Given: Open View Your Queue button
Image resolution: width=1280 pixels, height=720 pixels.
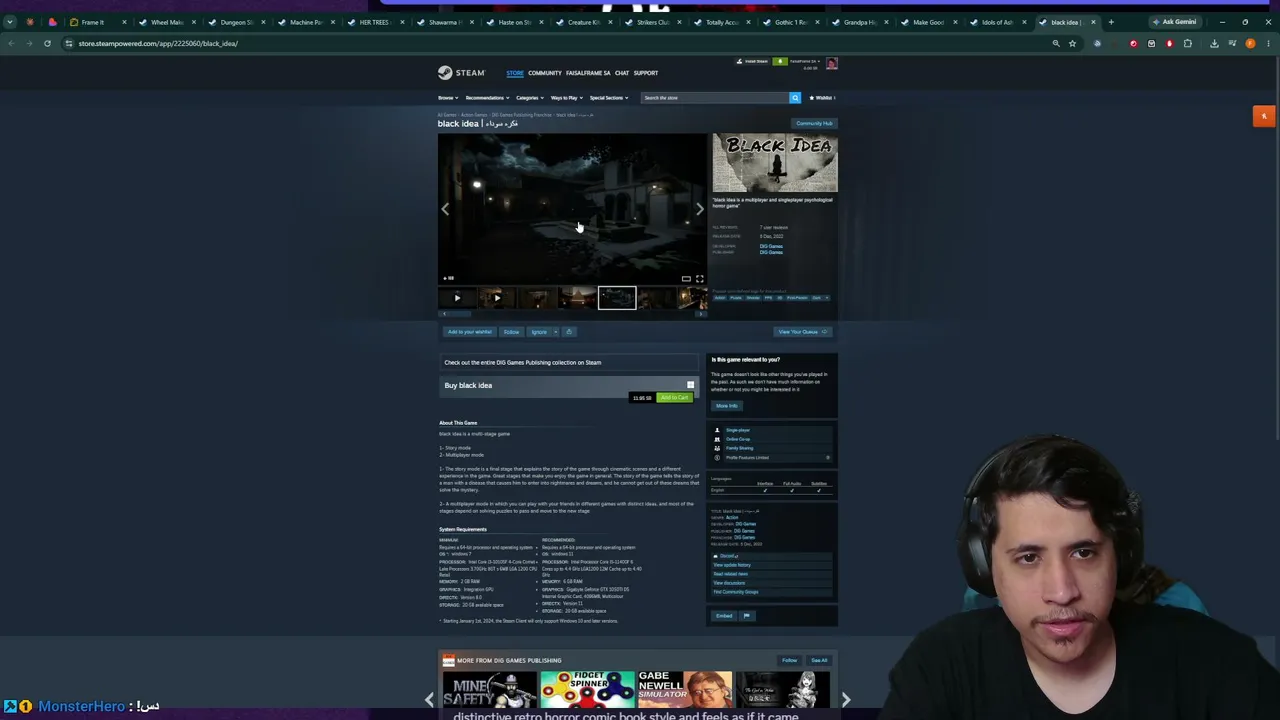Looking at the screenshot, I should [x=803, y=332].
